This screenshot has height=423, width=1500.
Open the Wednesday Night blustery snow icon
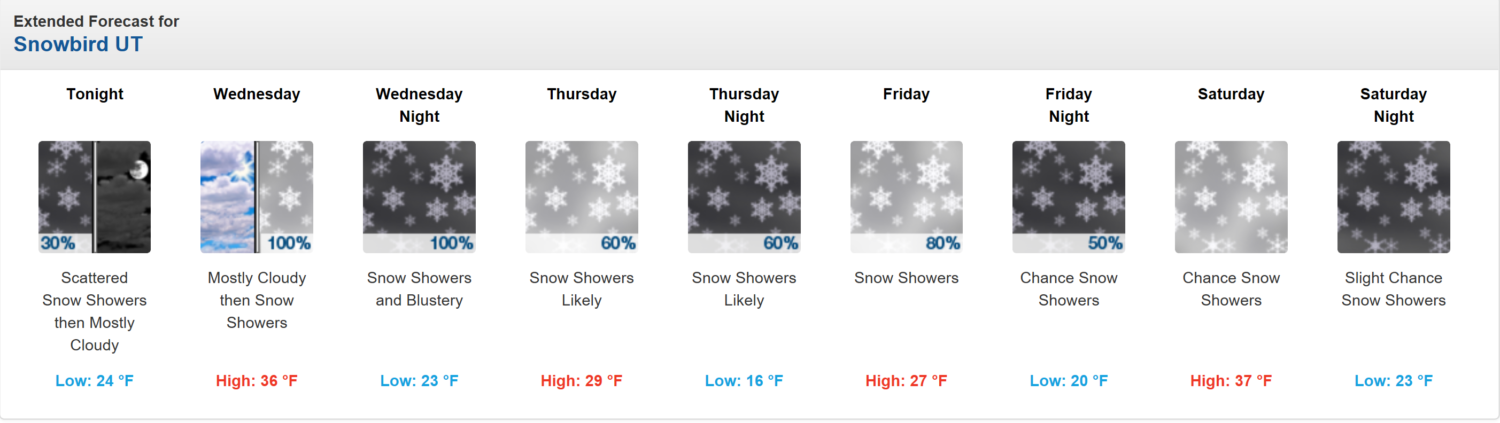click(x=419, y=197)
